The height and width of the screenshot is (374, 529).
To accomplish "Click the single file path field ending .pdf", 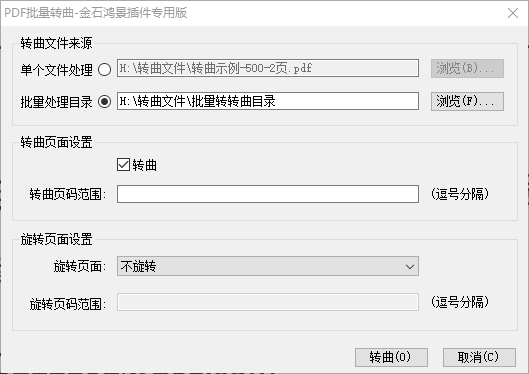I will [268, 68].
